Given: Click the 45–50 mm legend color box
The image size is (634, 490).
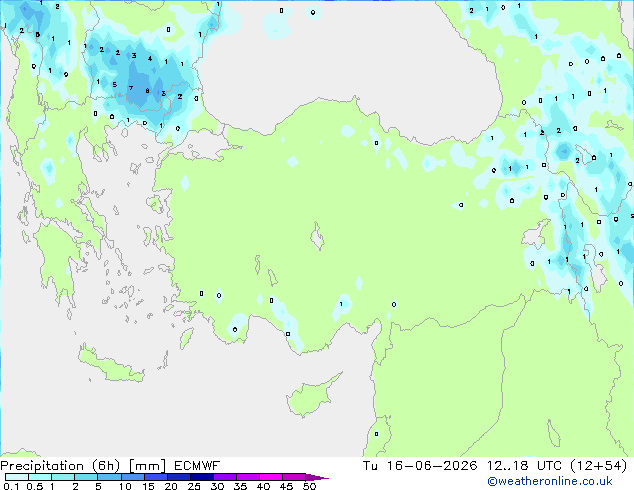Looking at the screenshot, I should click(294, 477).
